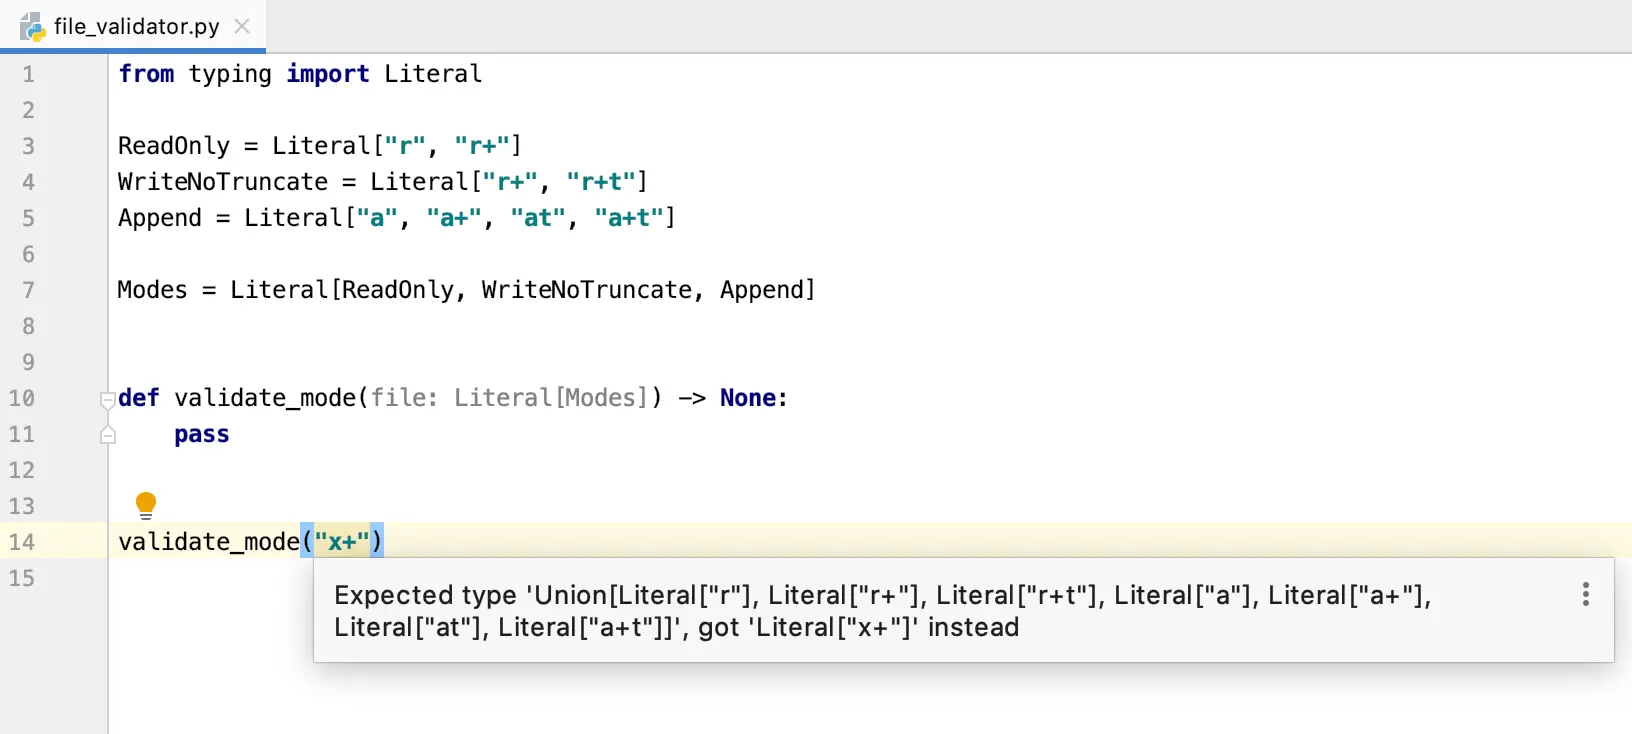Viewport: 1632px width, 734px height.
Task: Open the three-dot menu in the error tooltip
Action: click(1585, 595)
